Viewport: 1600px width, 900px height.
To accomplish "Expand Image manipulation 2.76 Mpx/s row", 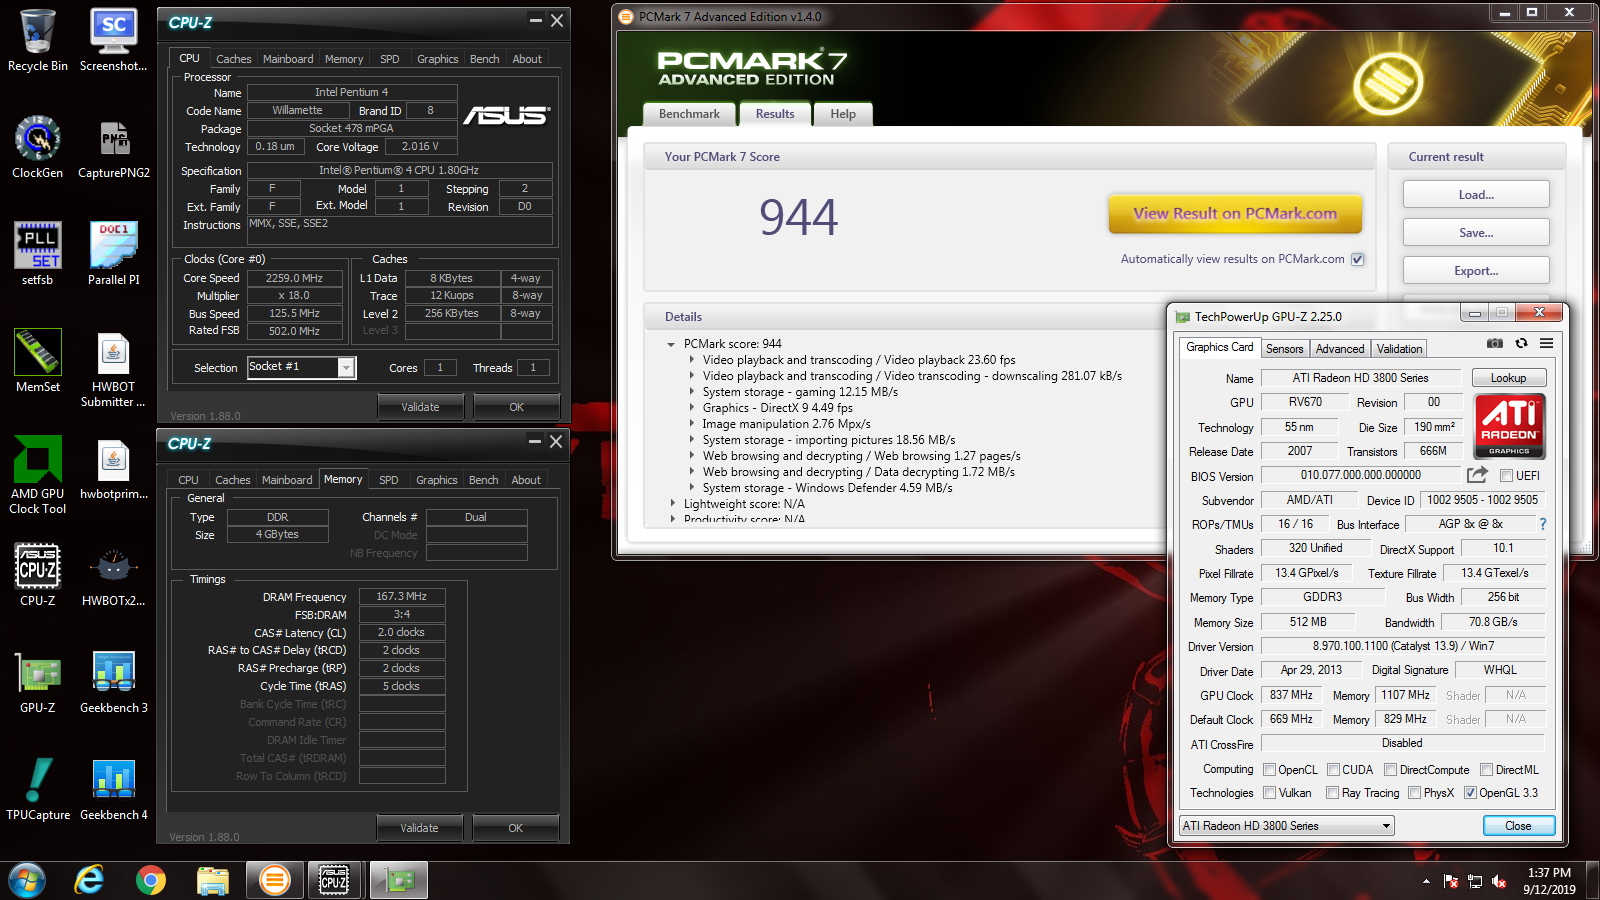I will (691, 424).
